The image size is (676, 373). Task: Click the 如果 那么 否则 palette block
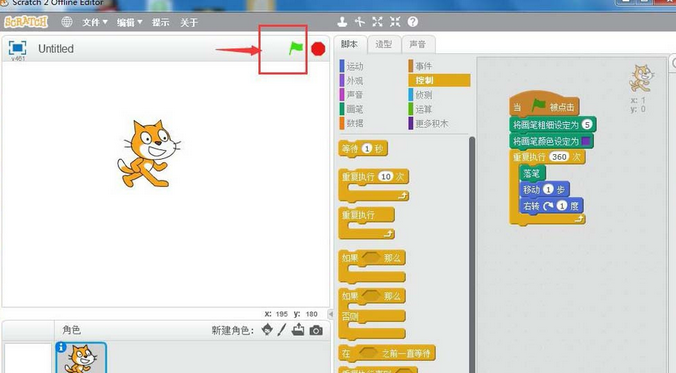[x=372, y=313]
